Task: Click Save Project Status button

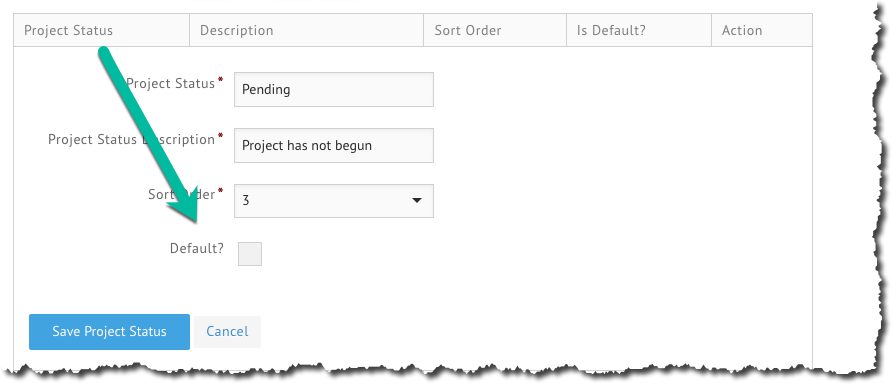Action: [109, 332]
